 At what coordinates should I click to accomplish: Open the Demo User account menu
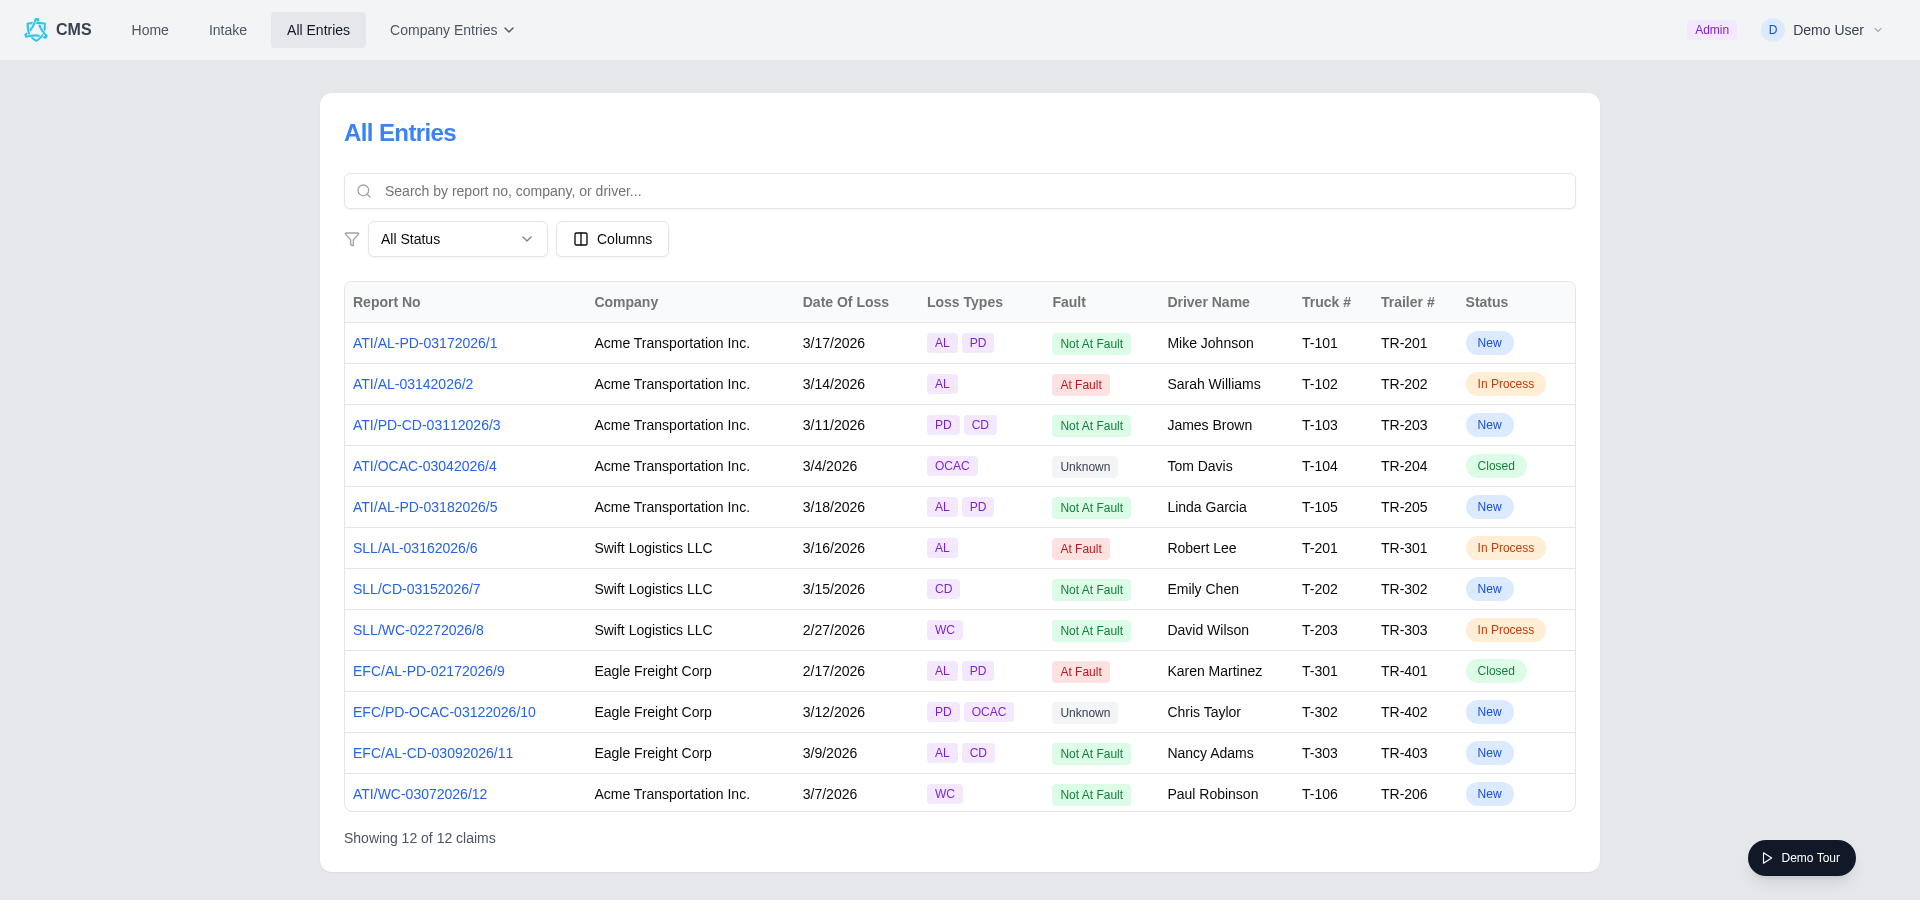1824,30
